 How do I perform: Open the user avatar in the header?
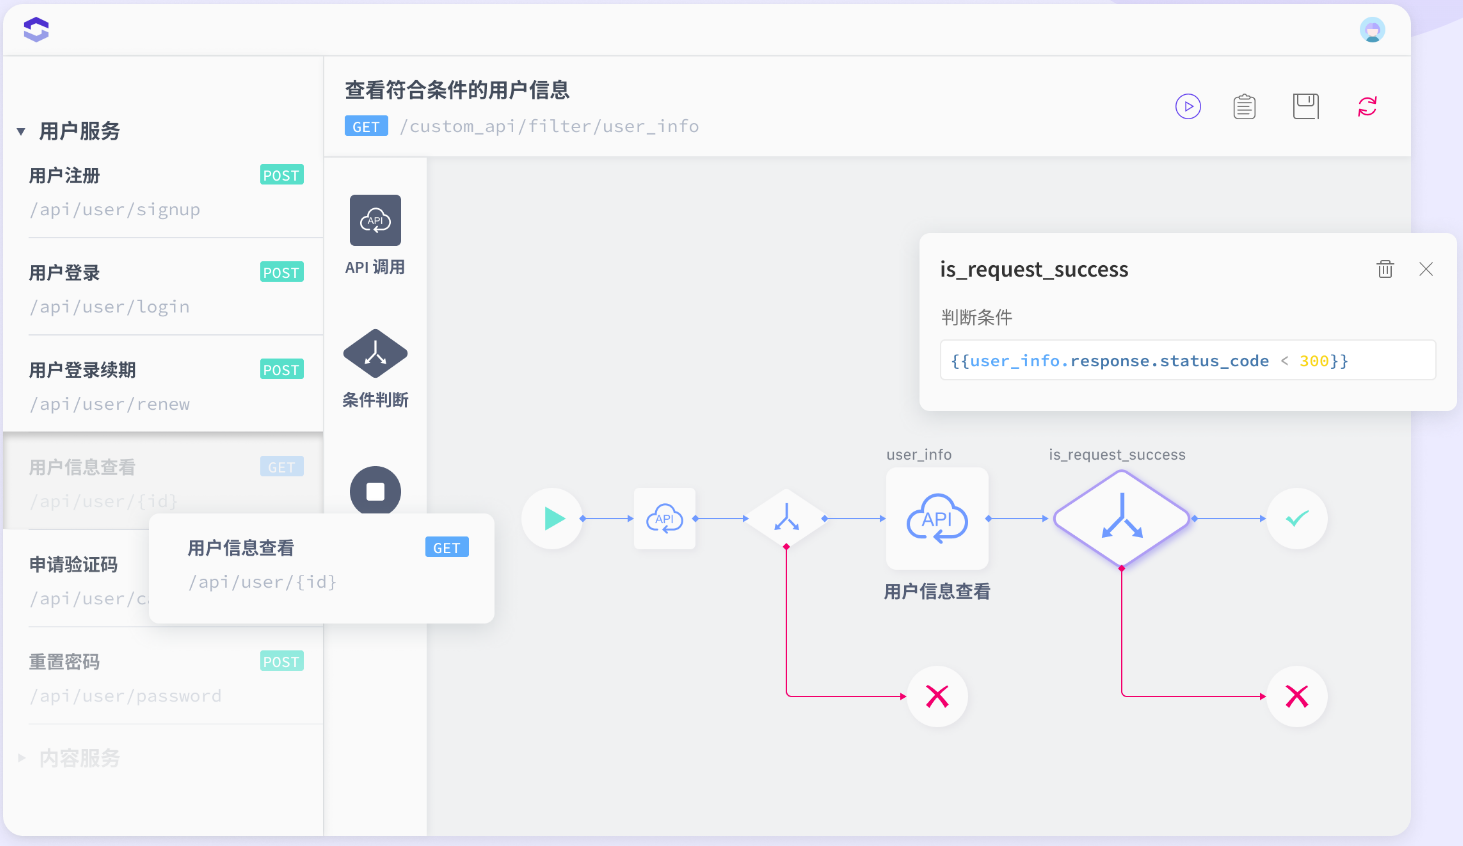pyautogui.click(x=1373, y=29)
